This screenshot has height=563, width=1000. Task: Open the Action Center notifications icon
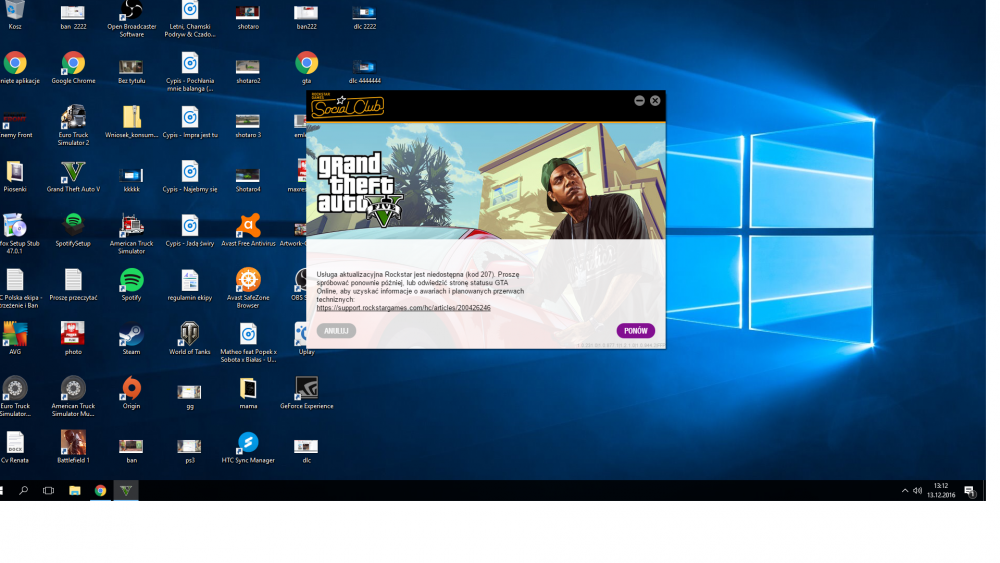tap(970, 490)
